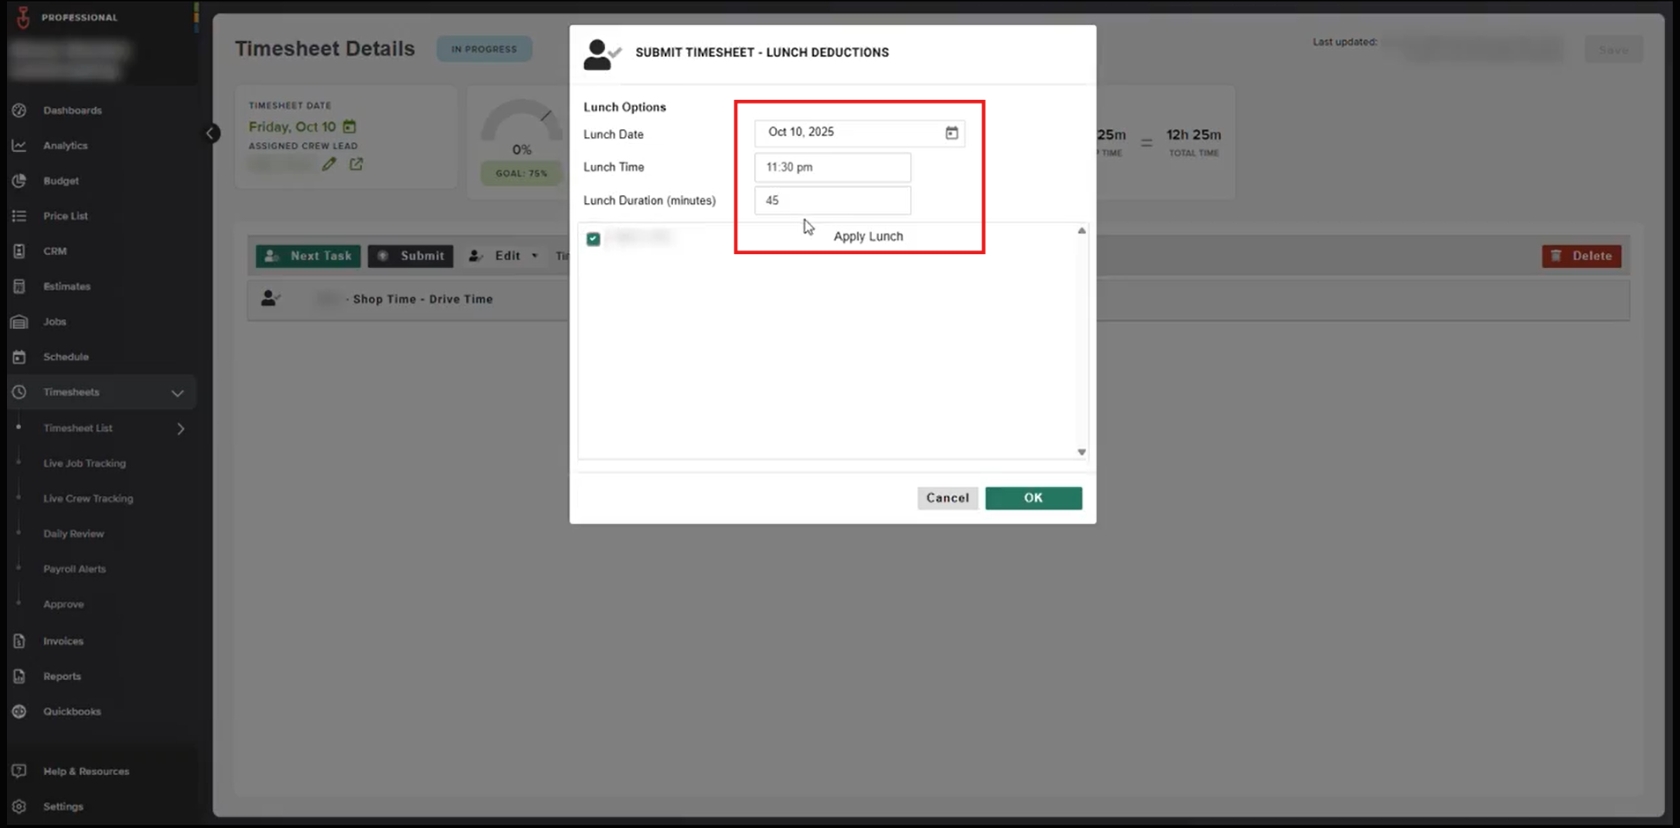
Task: Collapse the Timesheets menu chevron
Action: click(x=177, y=393)
